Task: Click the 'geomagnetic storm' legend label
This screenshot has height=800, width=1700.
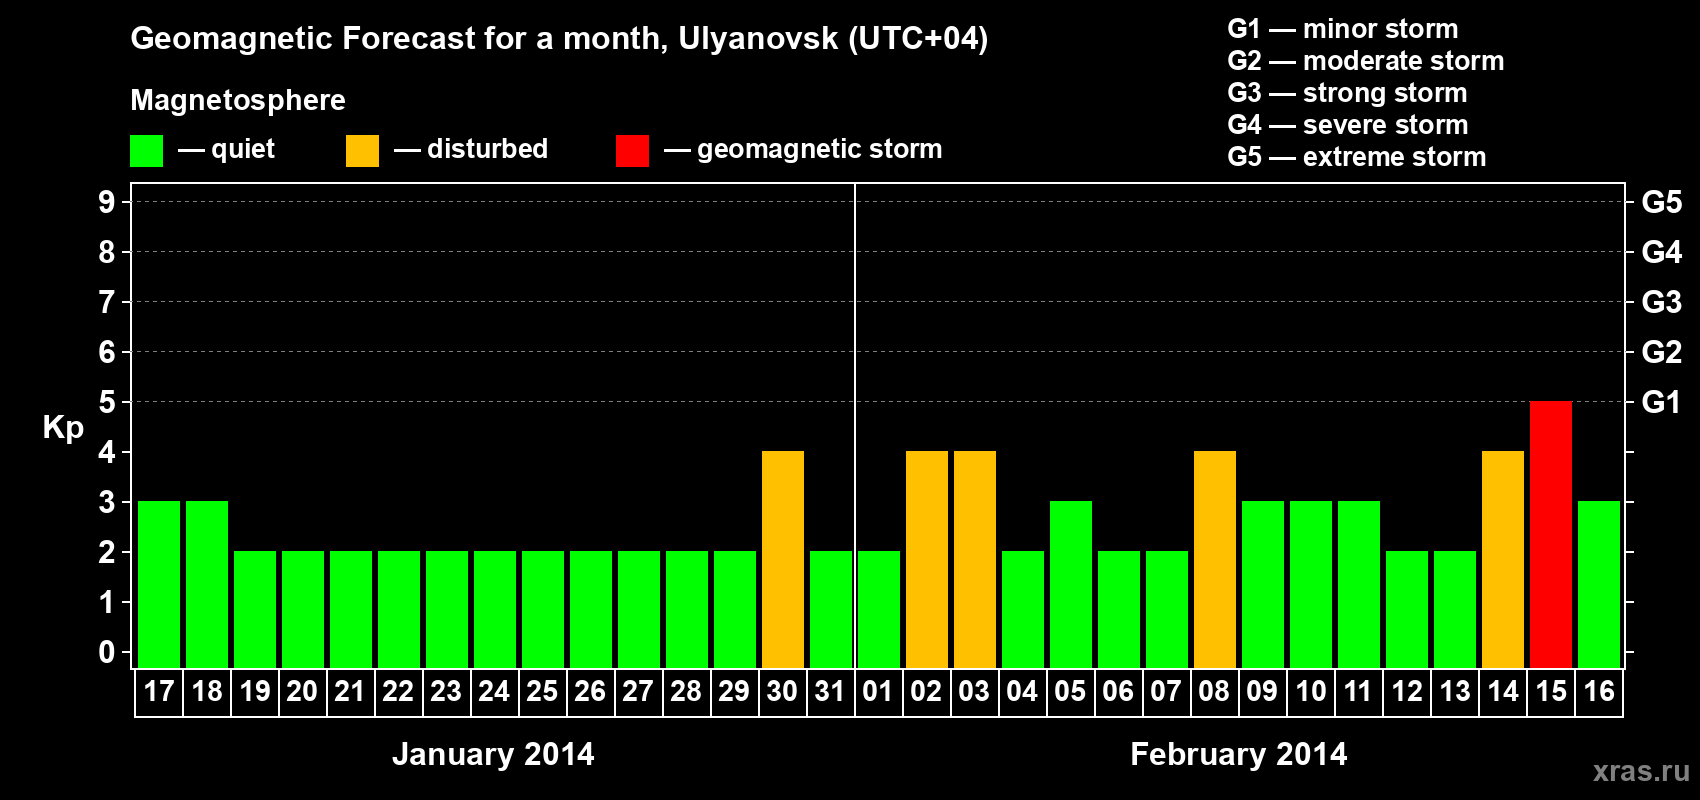Action: point(820,150)
